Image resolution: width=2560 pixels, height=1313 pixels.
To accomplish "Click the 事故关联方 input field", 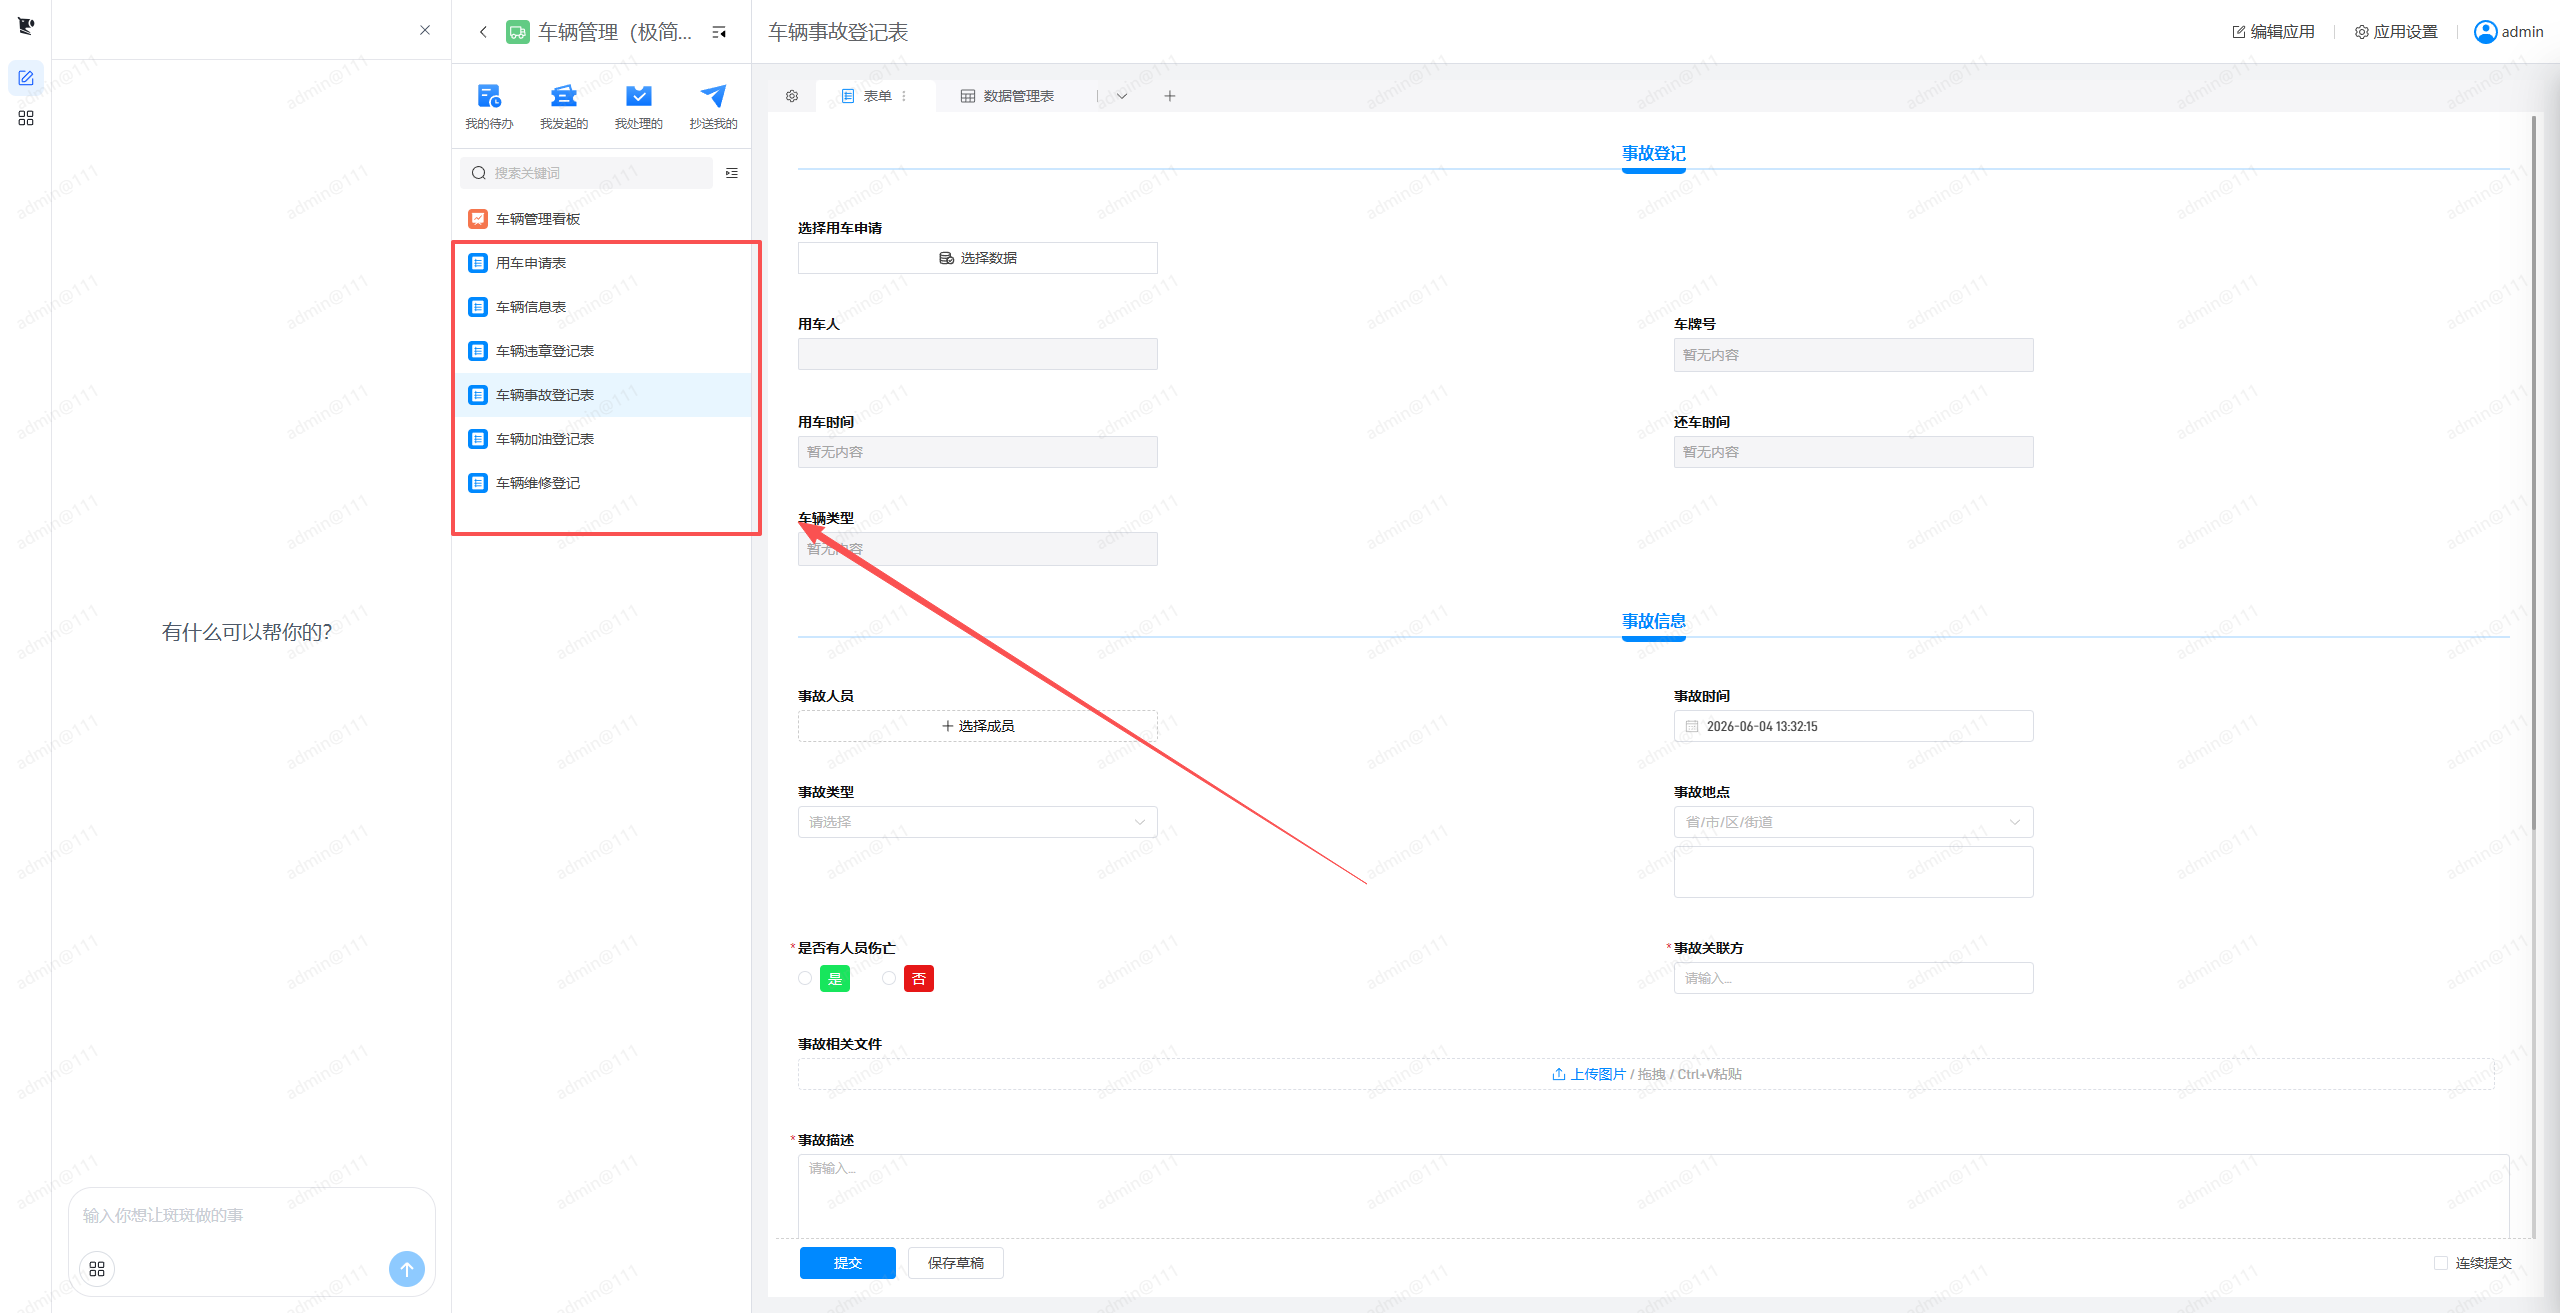I will click(1853, 978).
